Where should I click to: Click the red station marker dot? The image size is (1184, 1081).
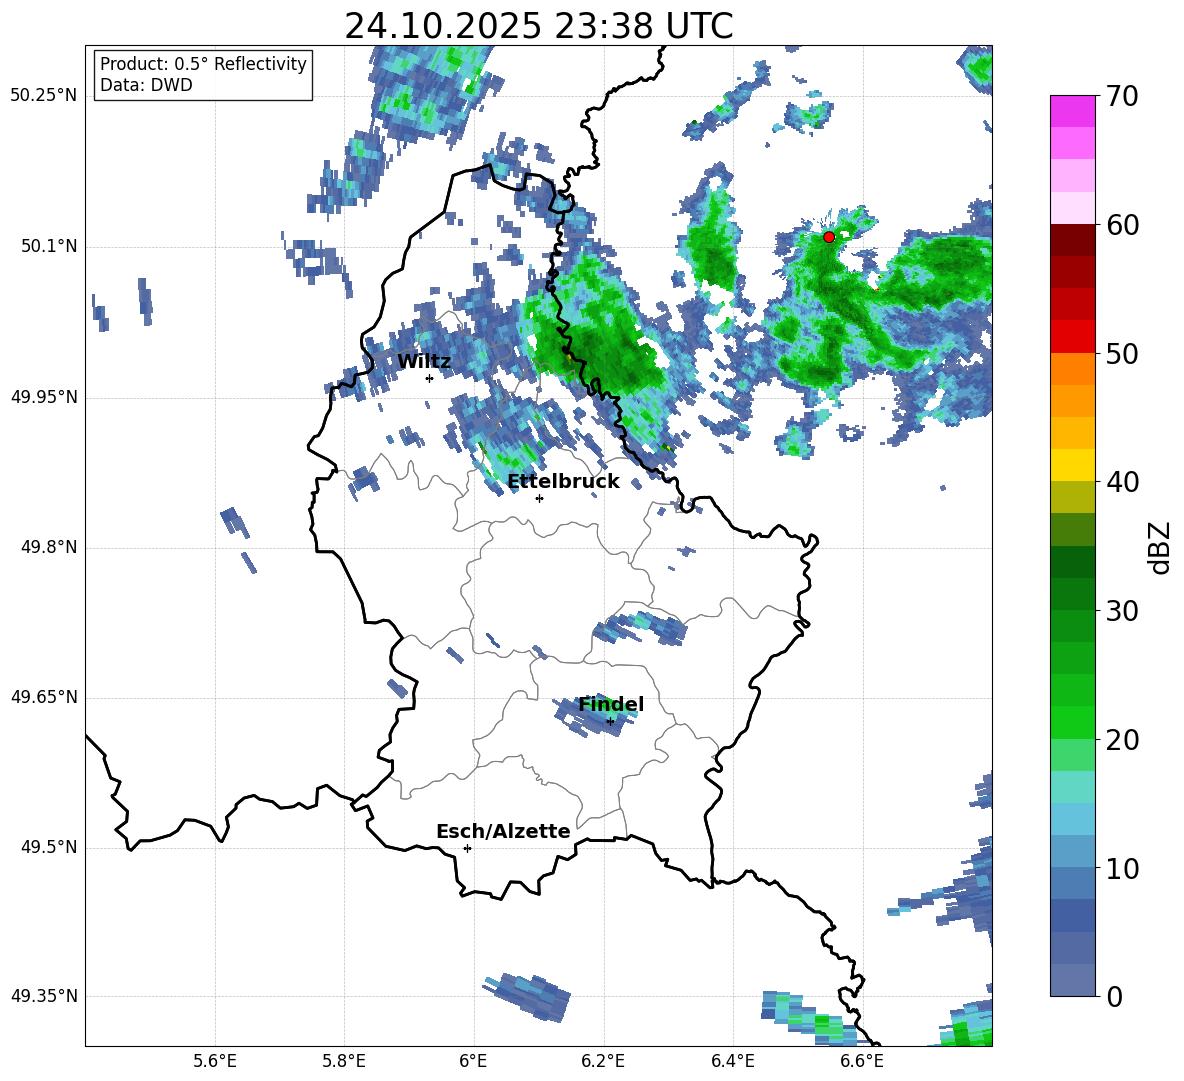(828, 236)
